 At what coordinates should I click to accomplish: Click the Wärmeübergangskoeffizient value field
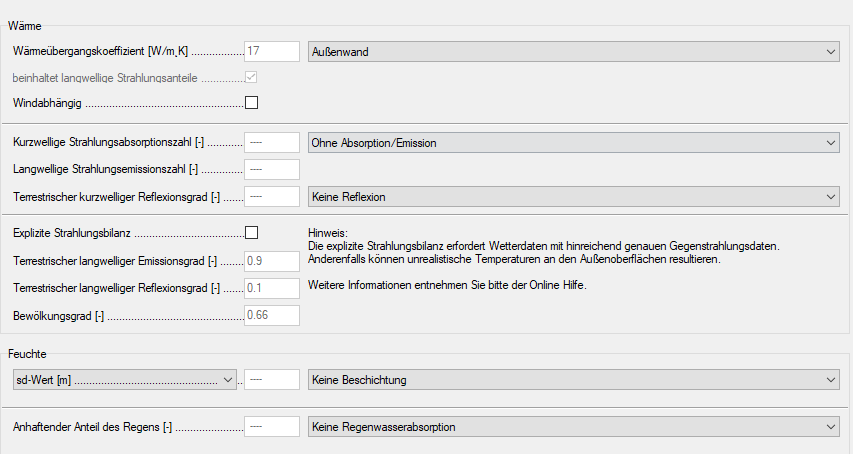click(x=272, y=52)
